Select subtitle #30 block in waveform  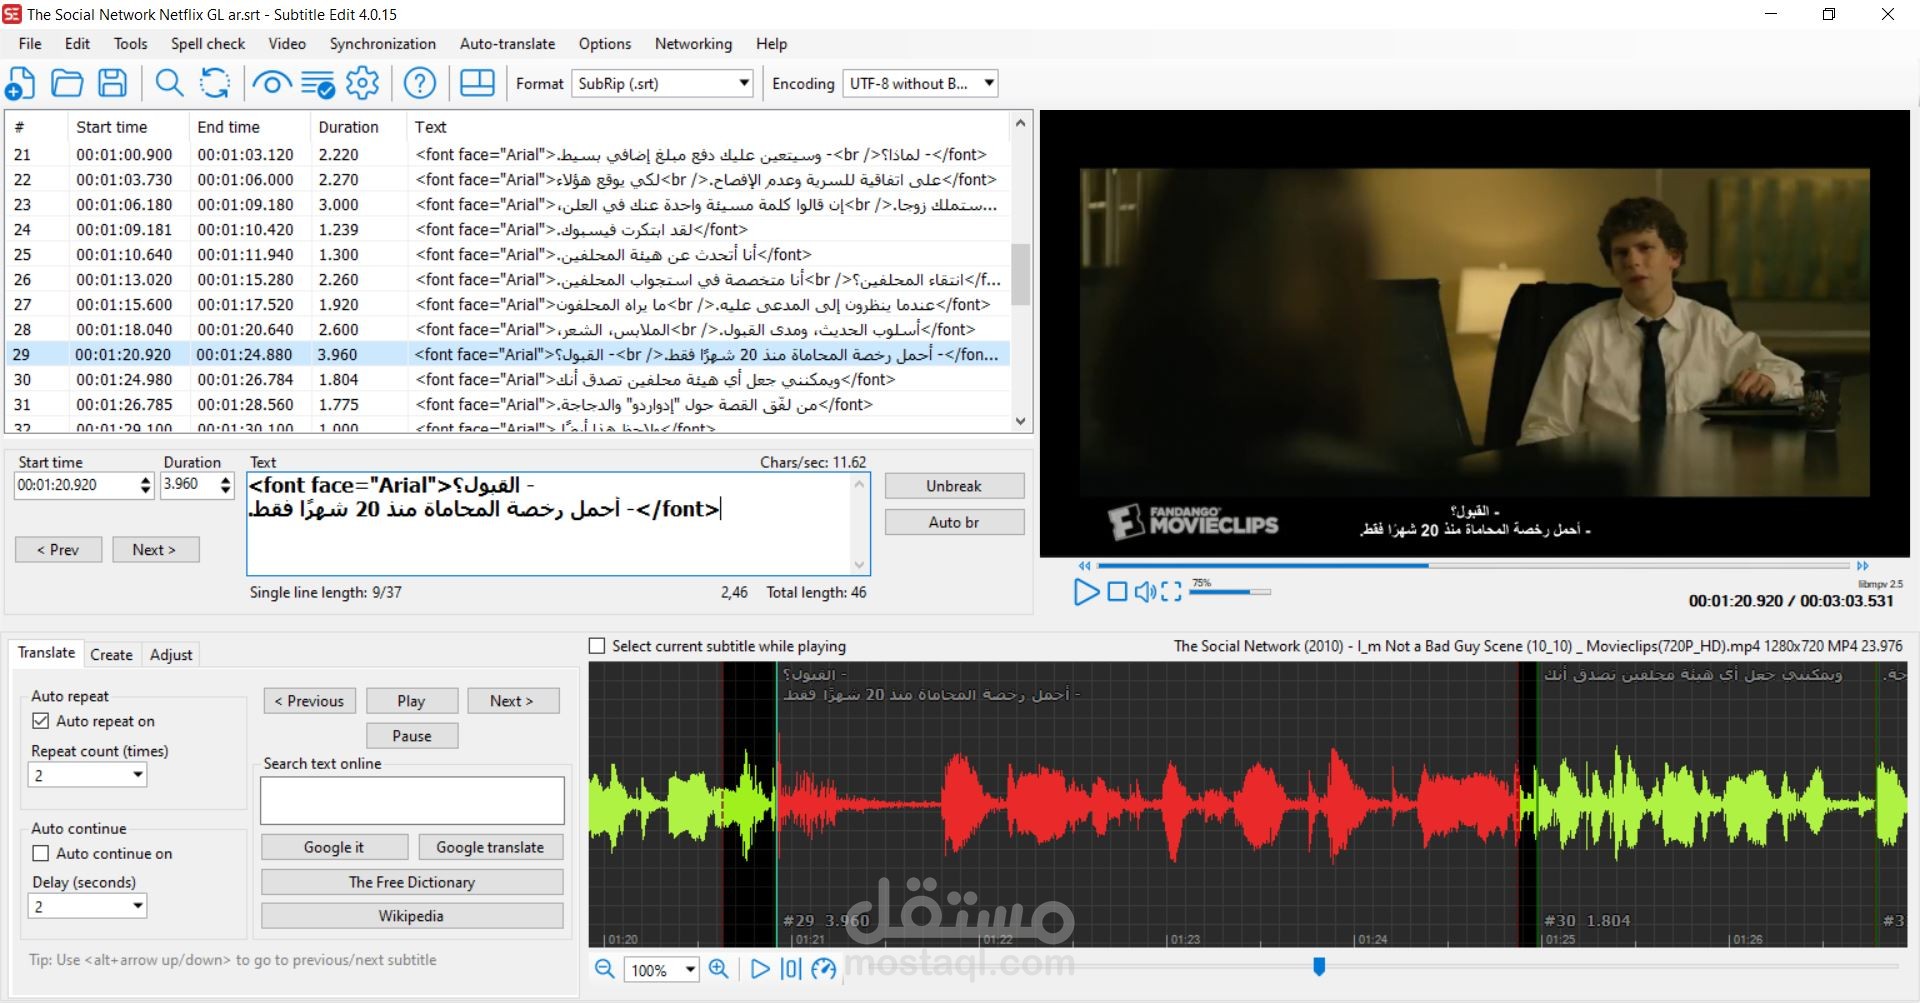pyautogui.click(x=1706, y=804)
